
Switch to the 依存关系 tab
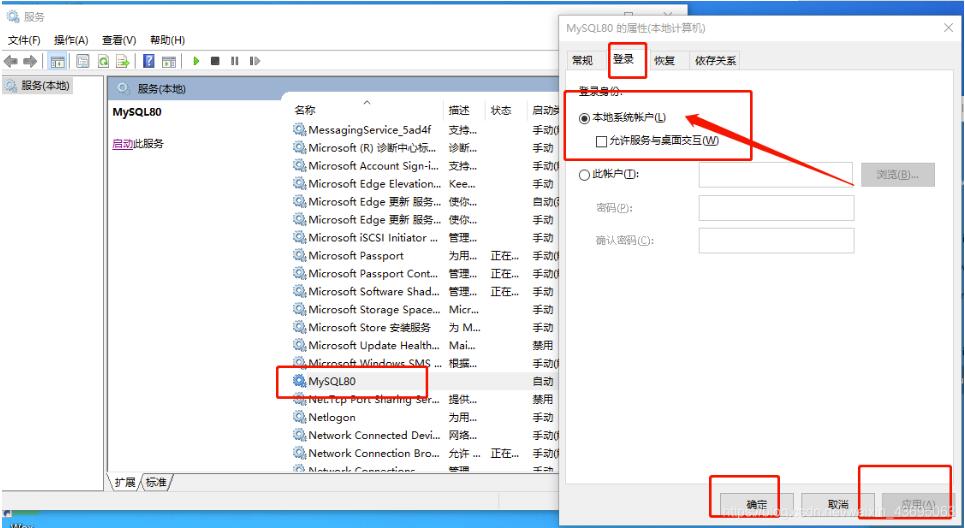[715, 61]
